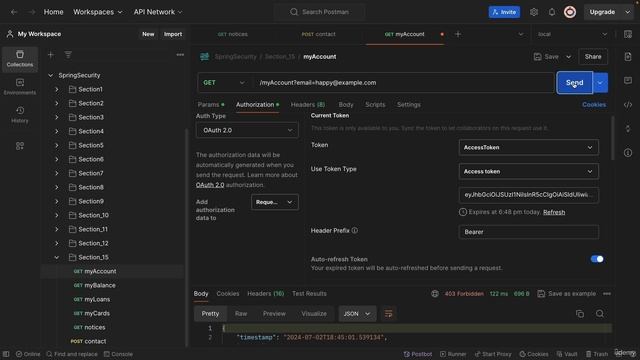Toggle sidebar from status bar icon
This screenshot has width=640, height=360.
[x=6, y=354]
